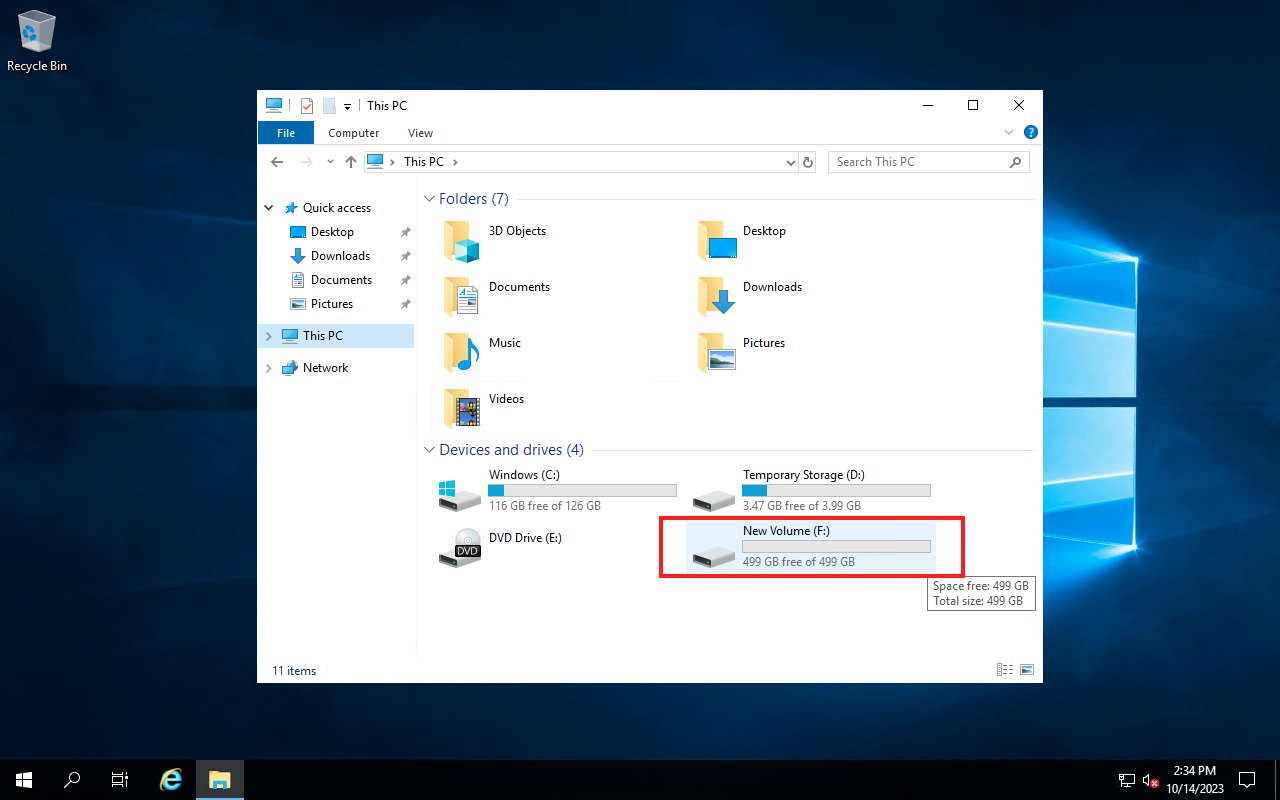Open Documents in Quick access
The height and width of the screenshot is (800, 1280).
coord(341,280)
